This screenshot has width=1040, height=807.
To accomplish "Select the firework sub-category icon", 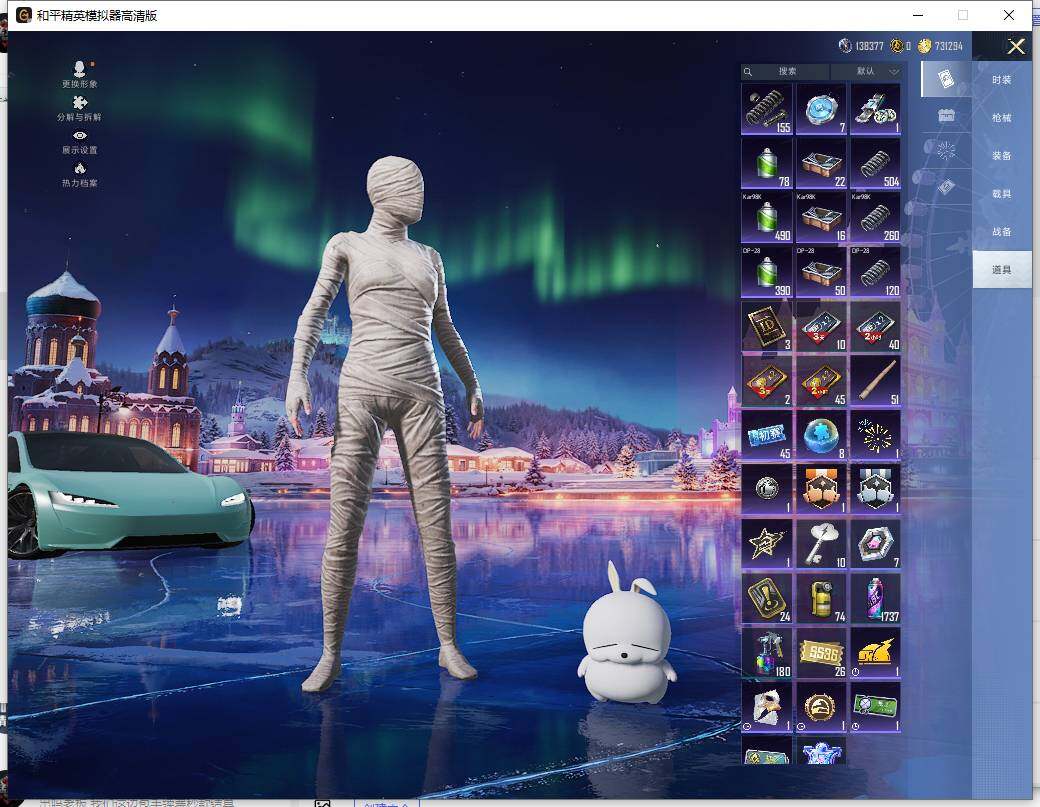I will click(946, 151).
